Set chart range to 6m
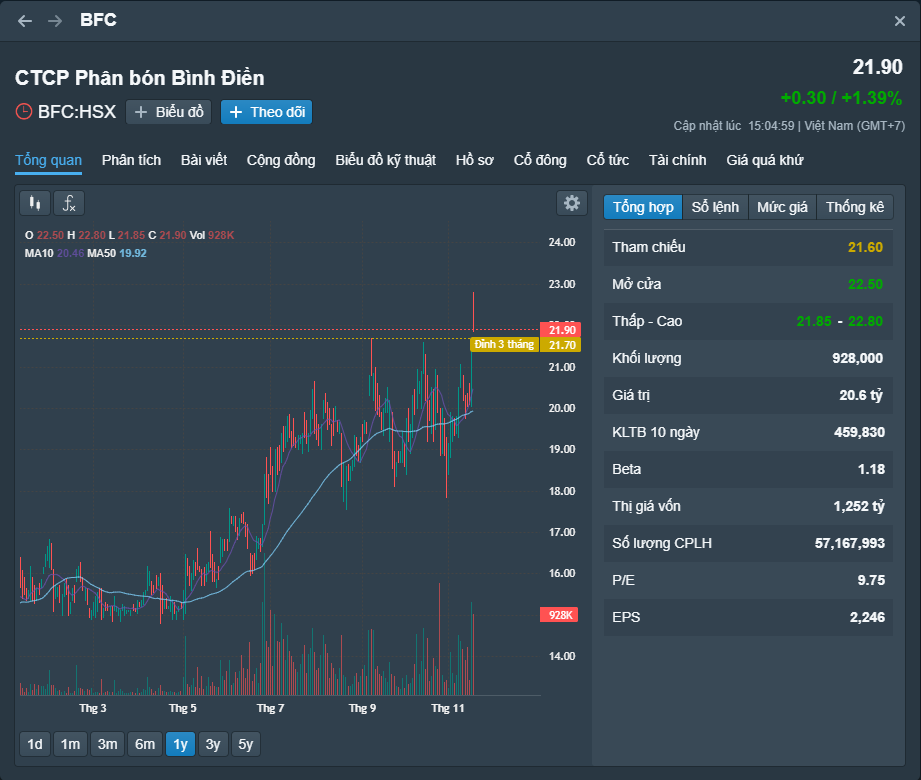This screenshot has height=780, width=921. 145,744
